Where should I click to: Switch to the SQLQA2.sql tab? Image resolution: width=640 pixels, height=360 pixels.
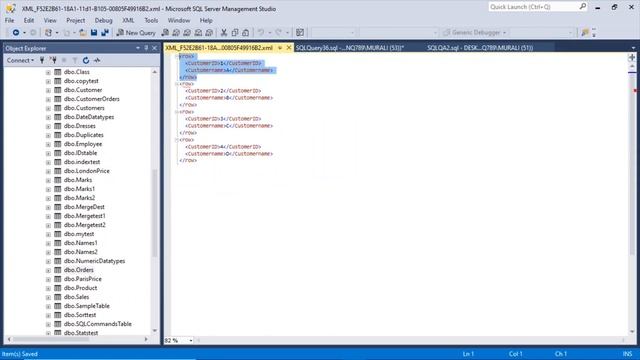(x=480, y=48)
